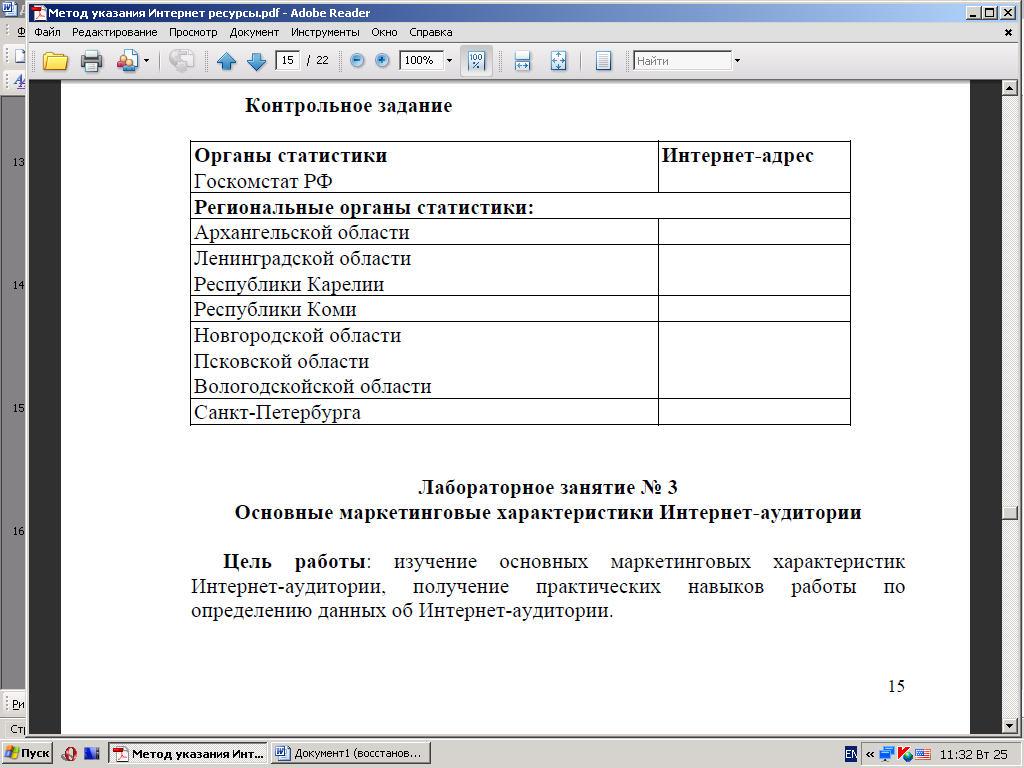Click text Региональные органы статистики:
Image resolution: width=1024 pixels, height=768 pixels.
pyautogui.click(x=364, y=207)
